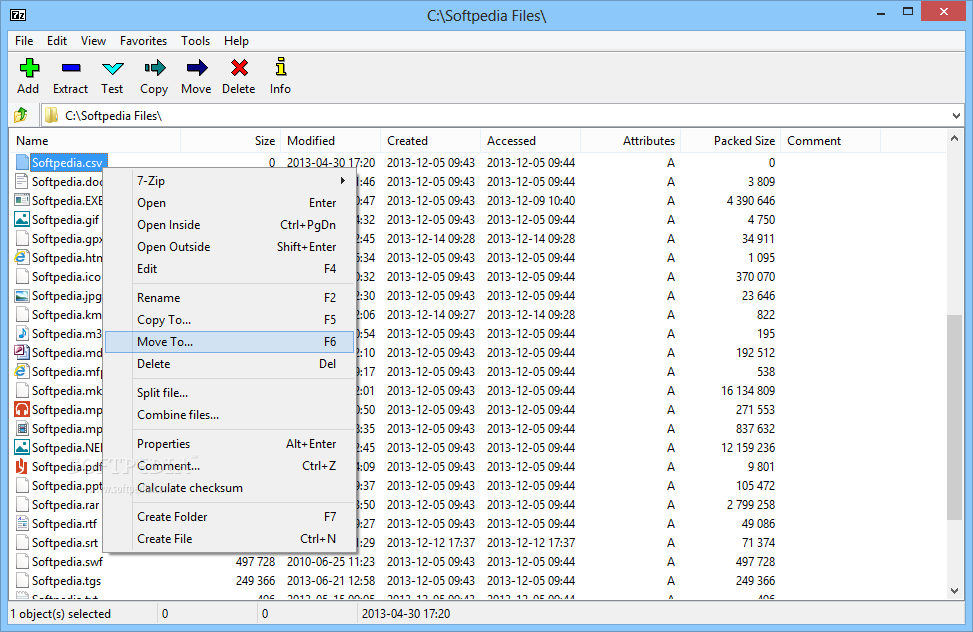Select the Softpedia.NEF file icon
The height and width of the screenshot is (632, 973).
[x=22, y=447]
